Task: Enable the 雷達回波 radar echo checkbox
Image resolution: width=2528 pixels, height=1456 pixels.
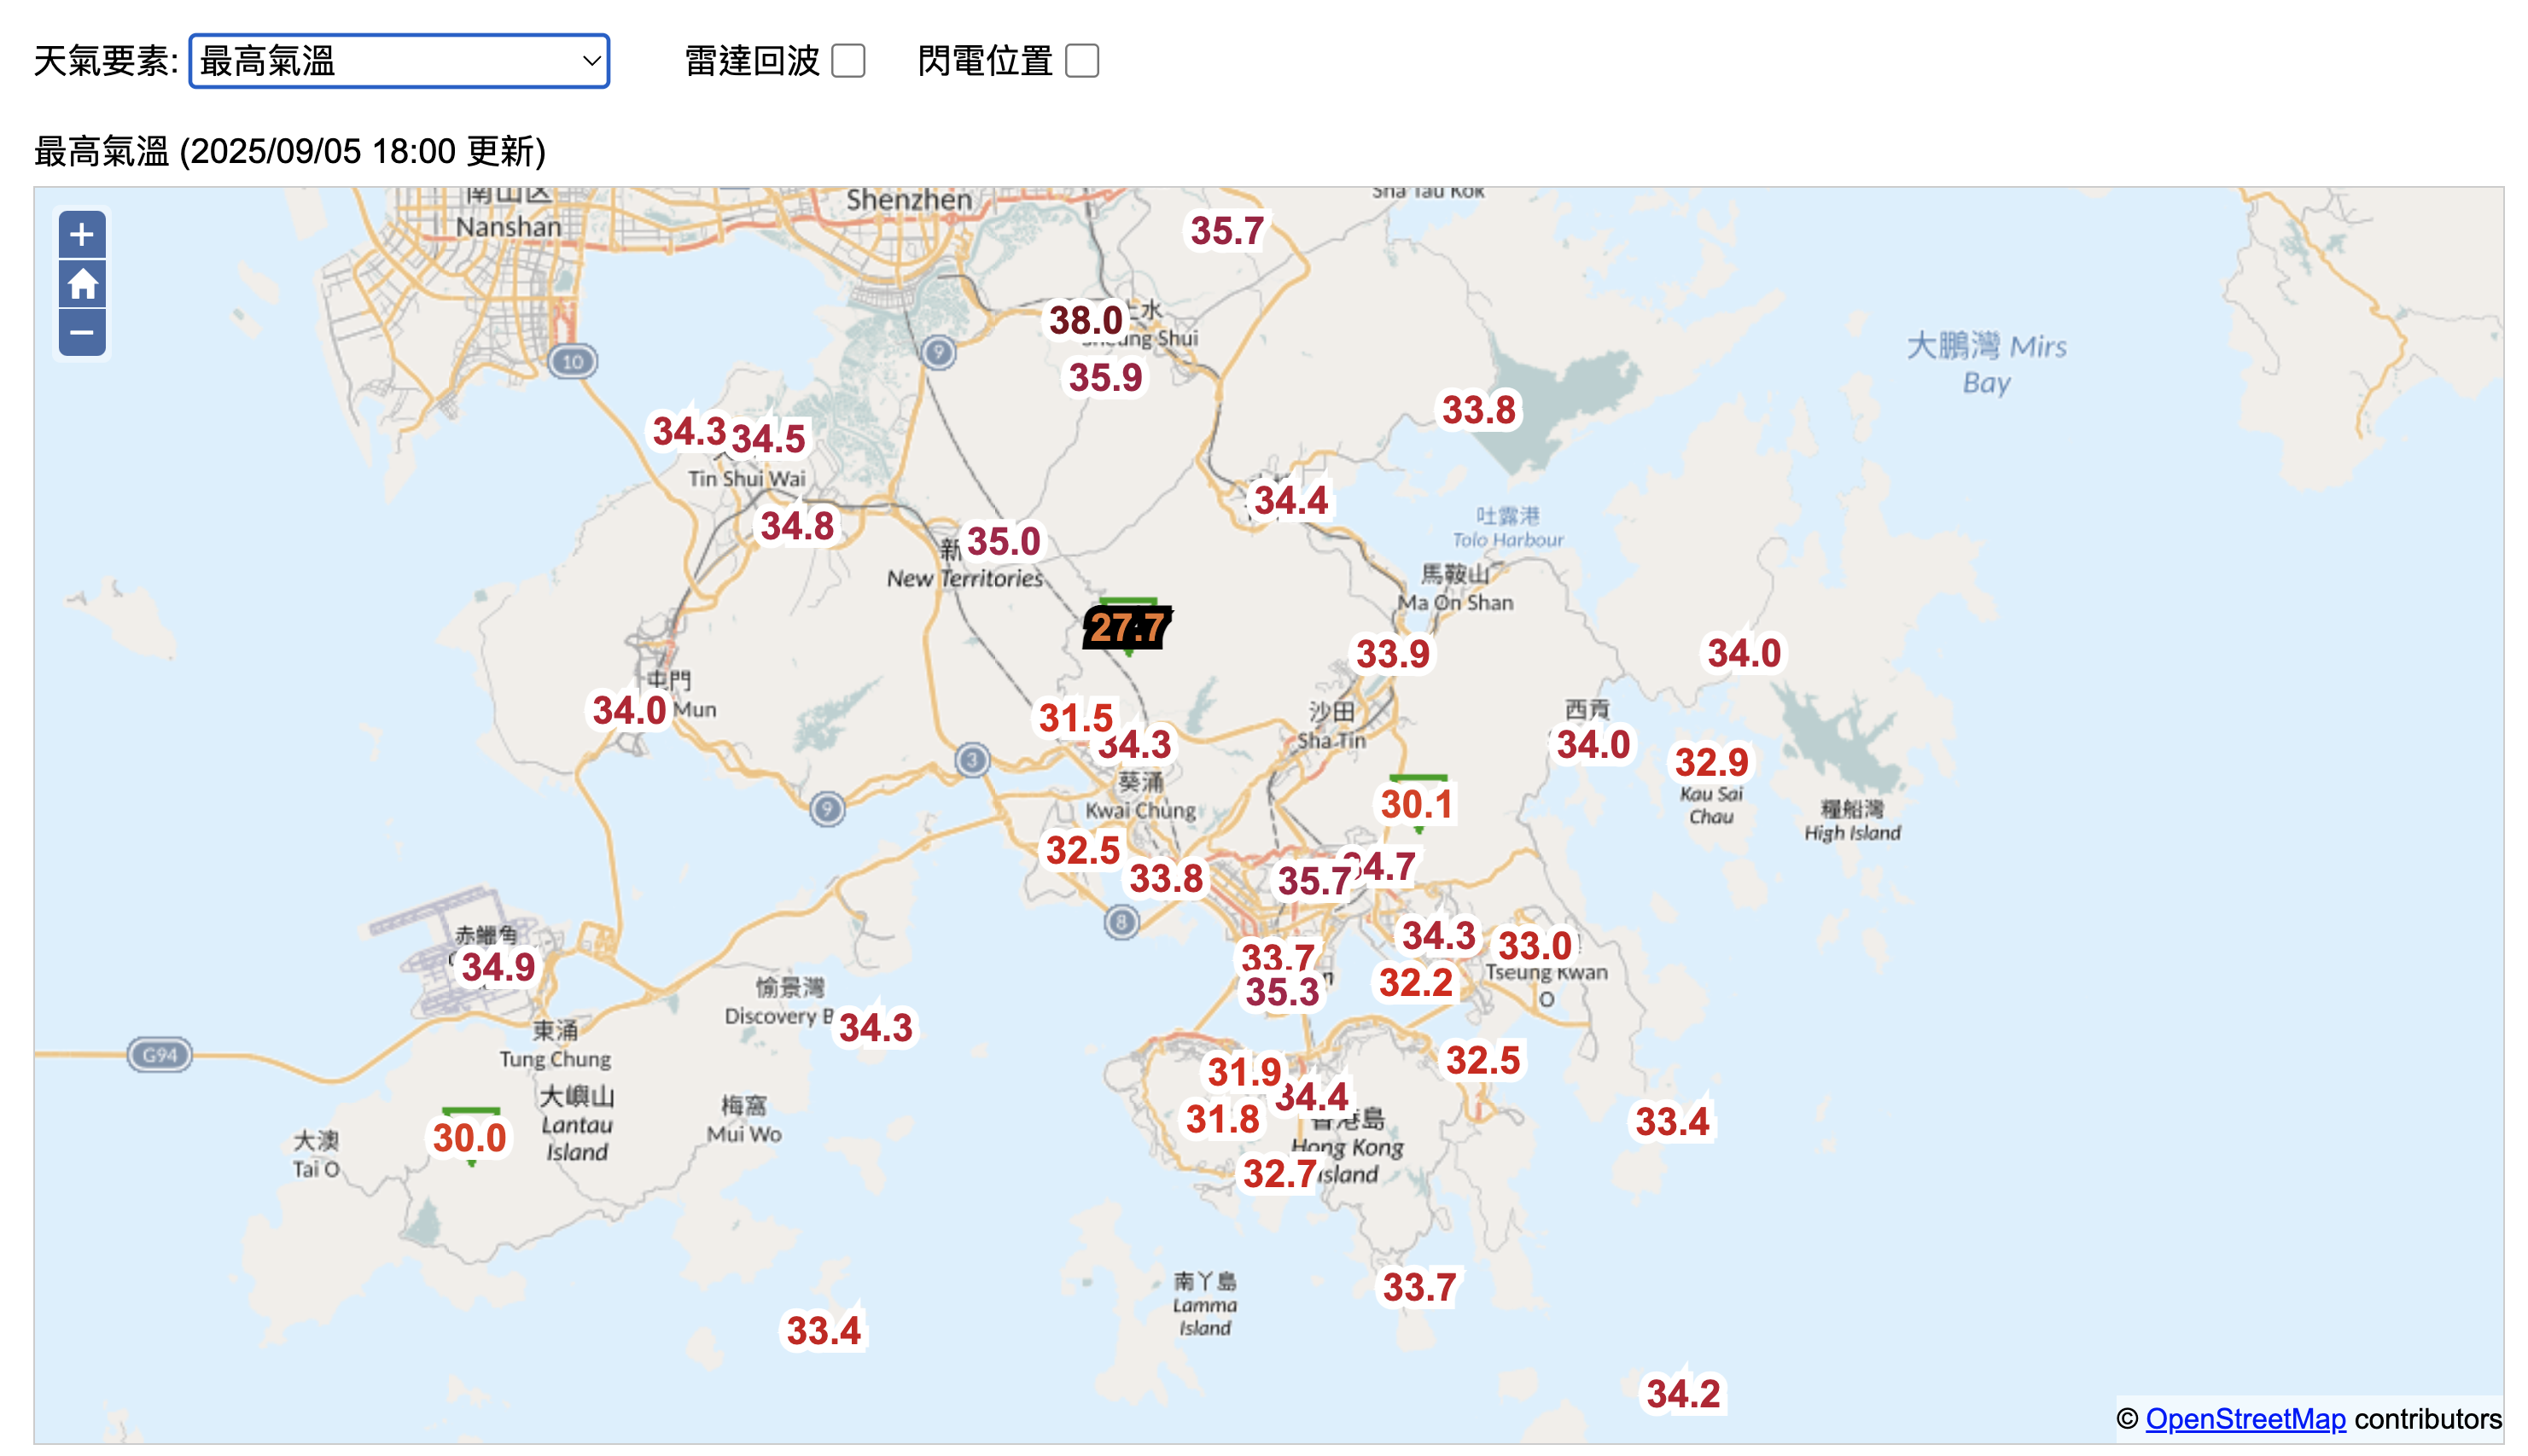Action: [x=848, y=61]
